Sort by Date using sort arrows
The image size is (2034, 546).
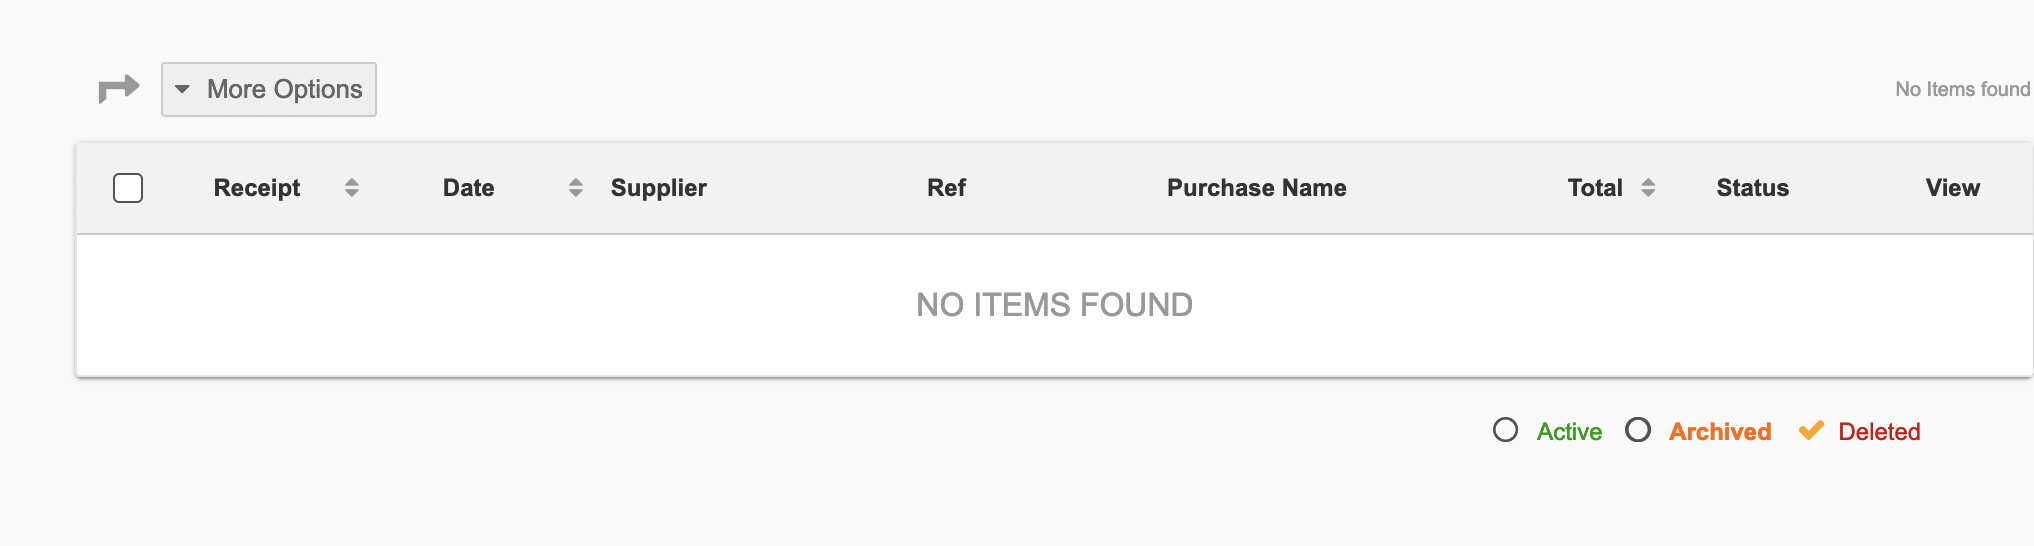(x=576, y=188)
